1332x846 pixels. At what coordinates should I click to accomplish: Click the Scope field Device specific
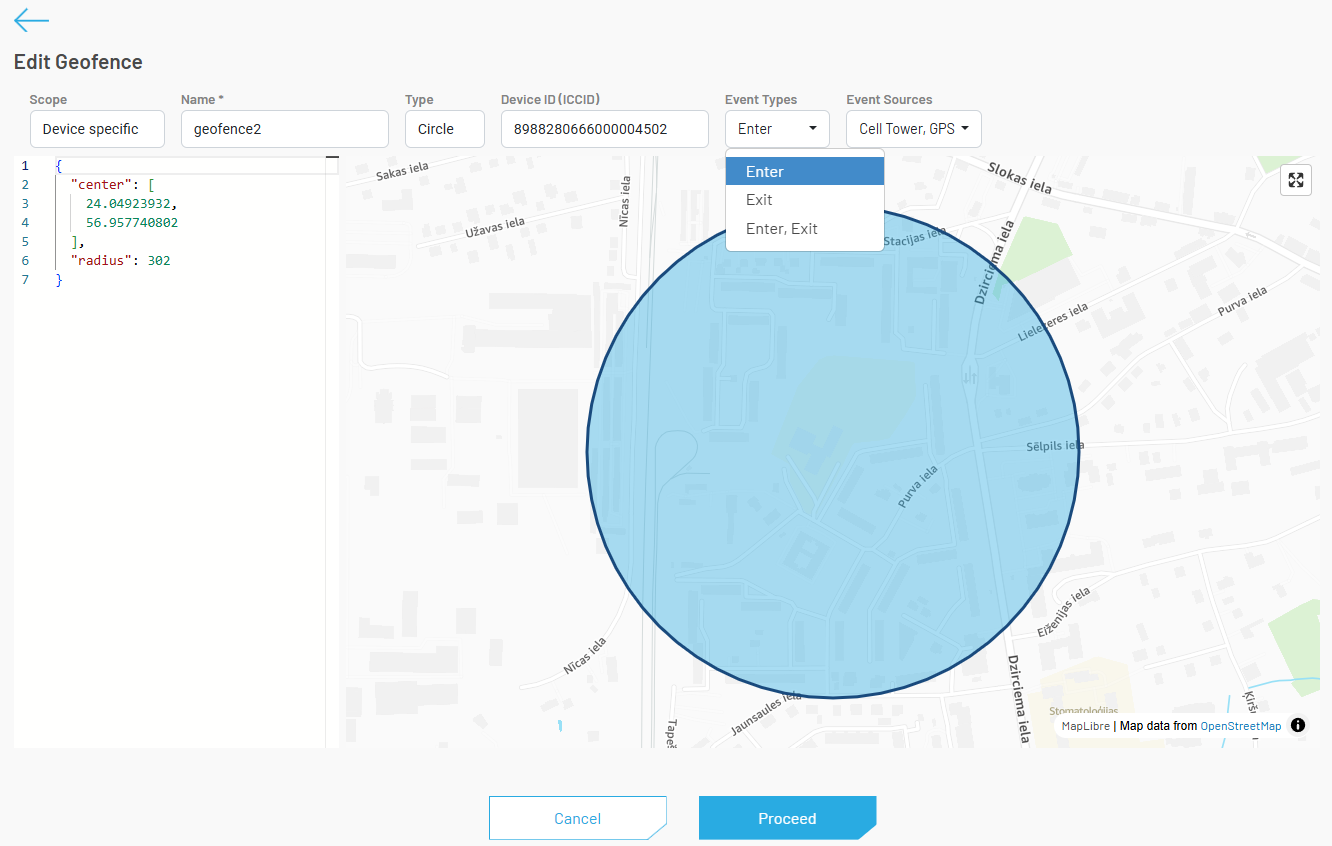click(97, 129)
